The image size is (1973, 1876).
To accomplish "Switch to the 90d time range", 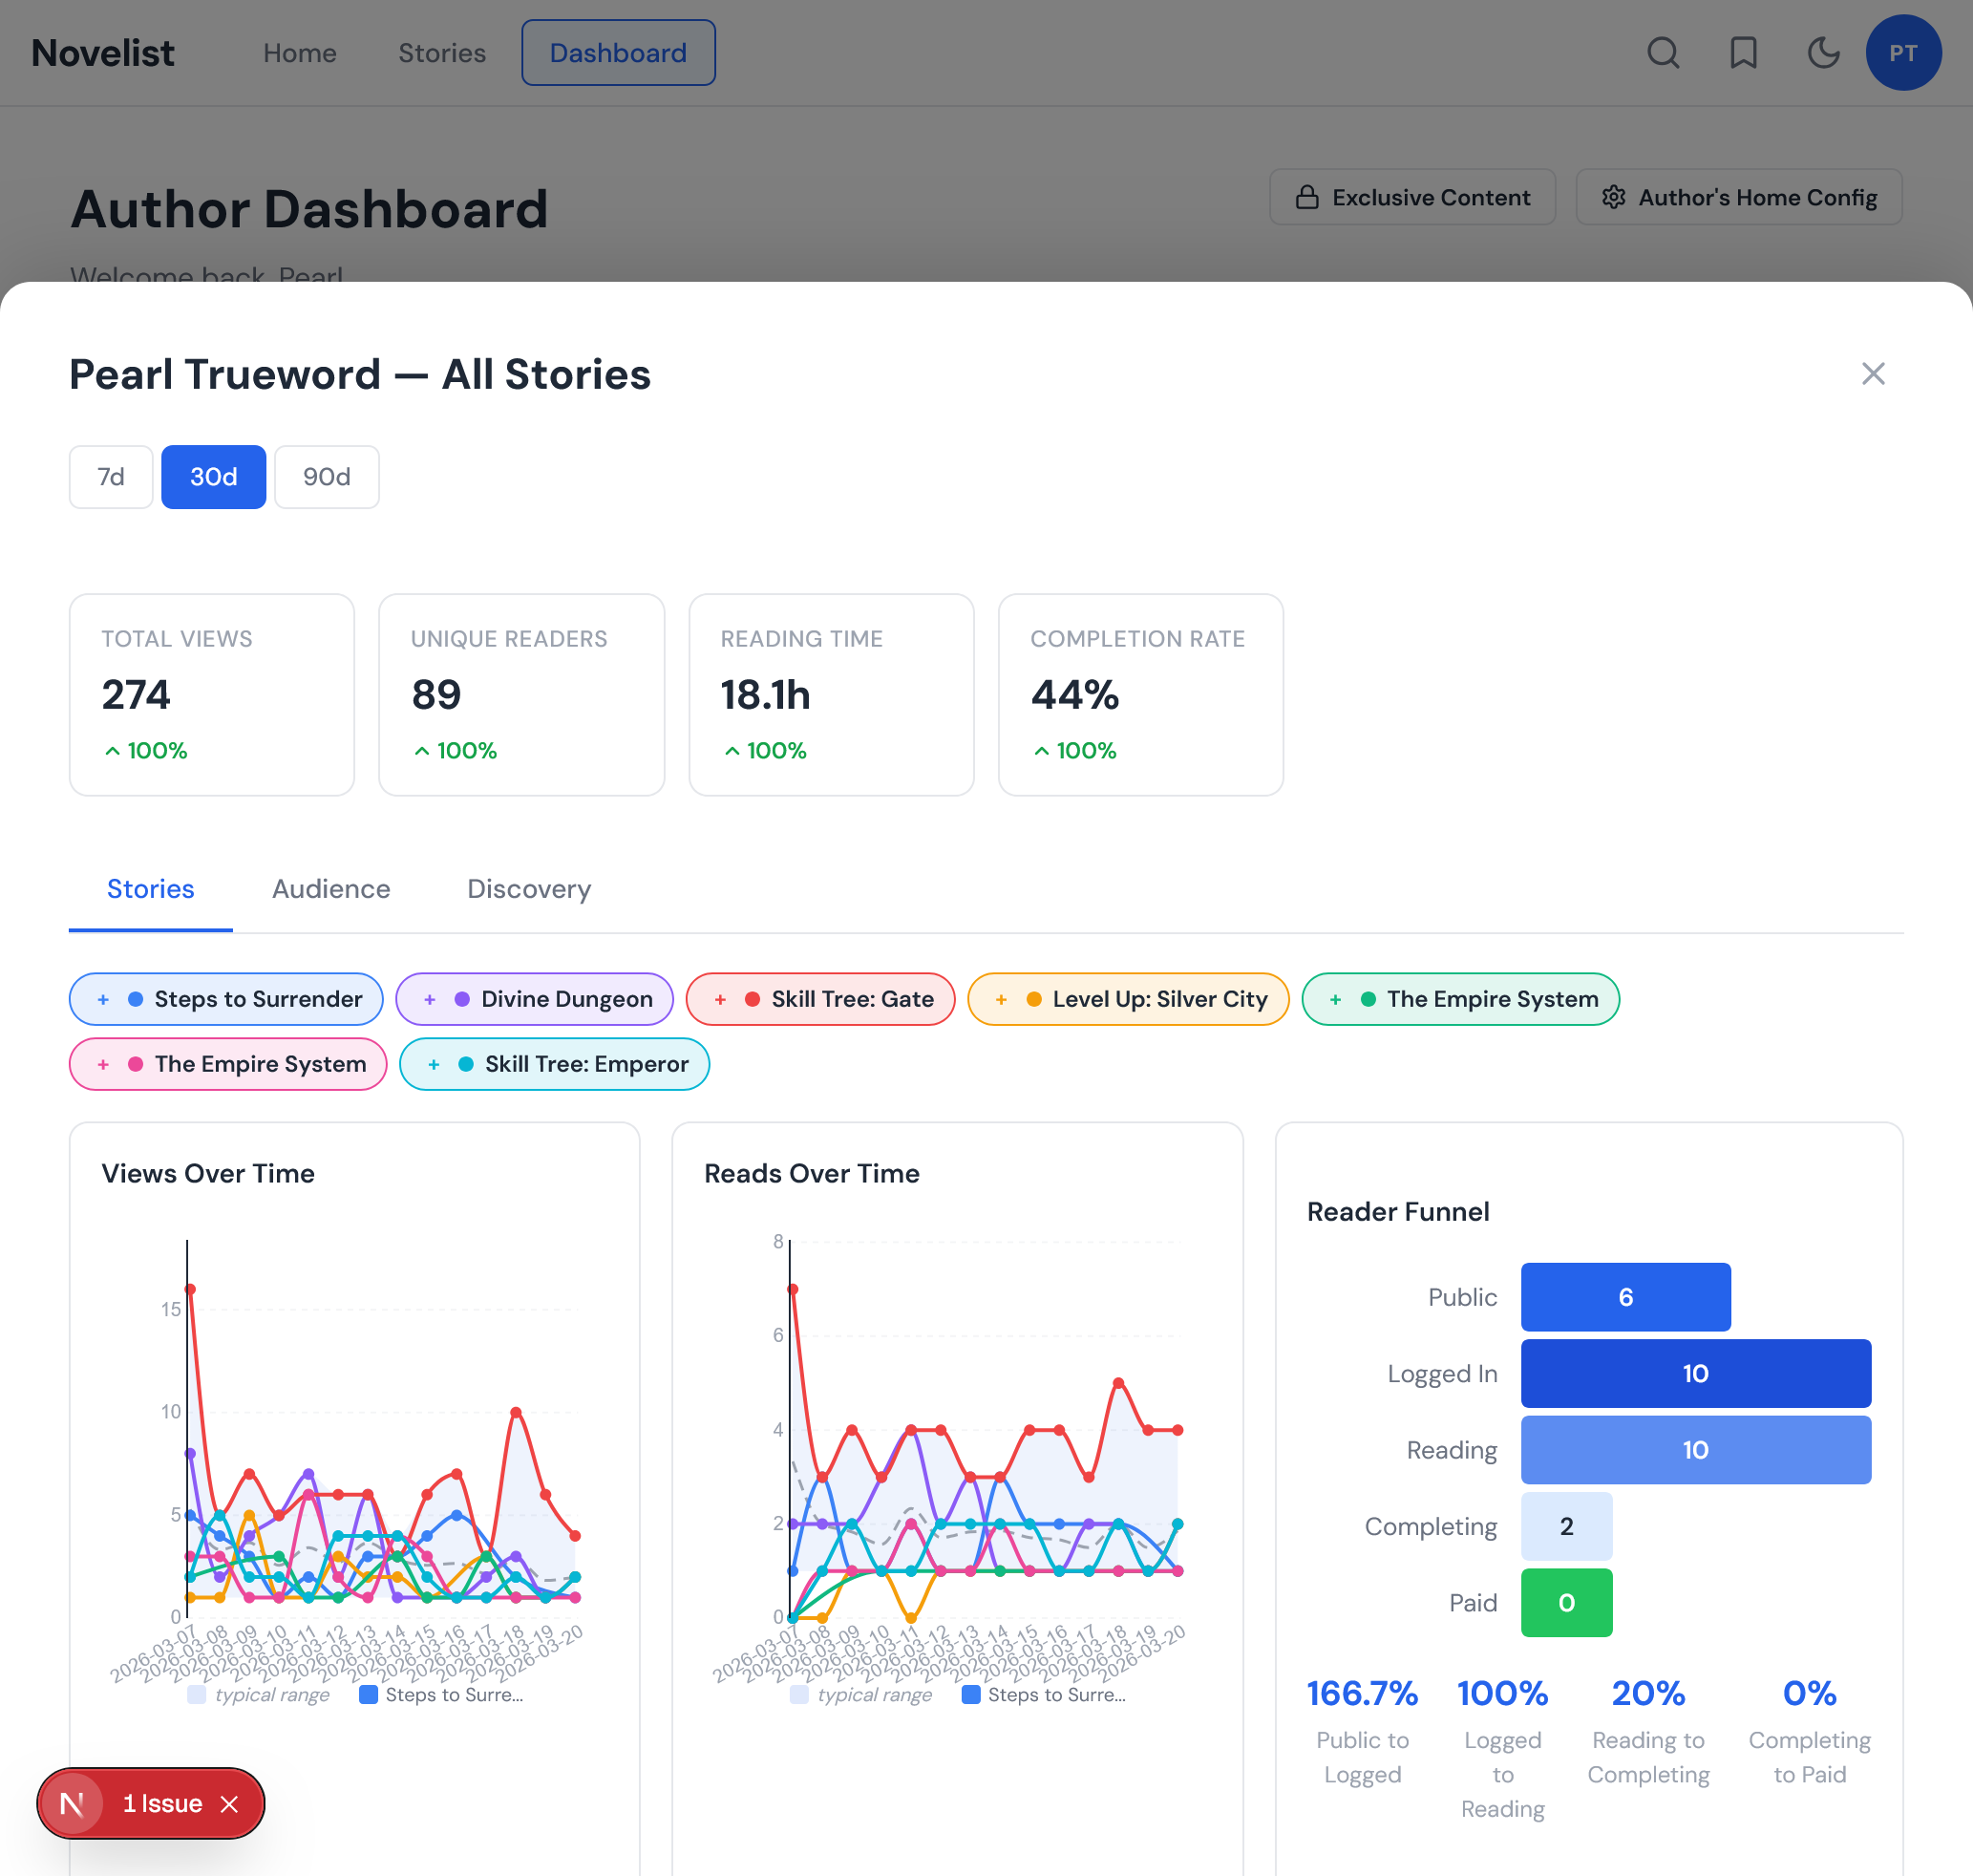I will [x=326, y=477].
